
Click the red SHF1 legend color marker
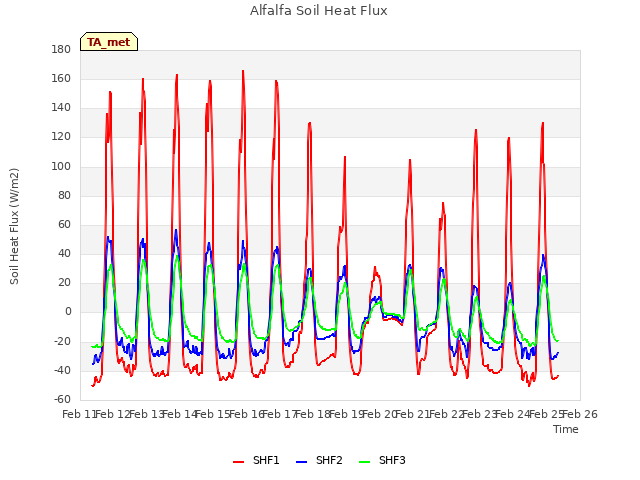238,462
